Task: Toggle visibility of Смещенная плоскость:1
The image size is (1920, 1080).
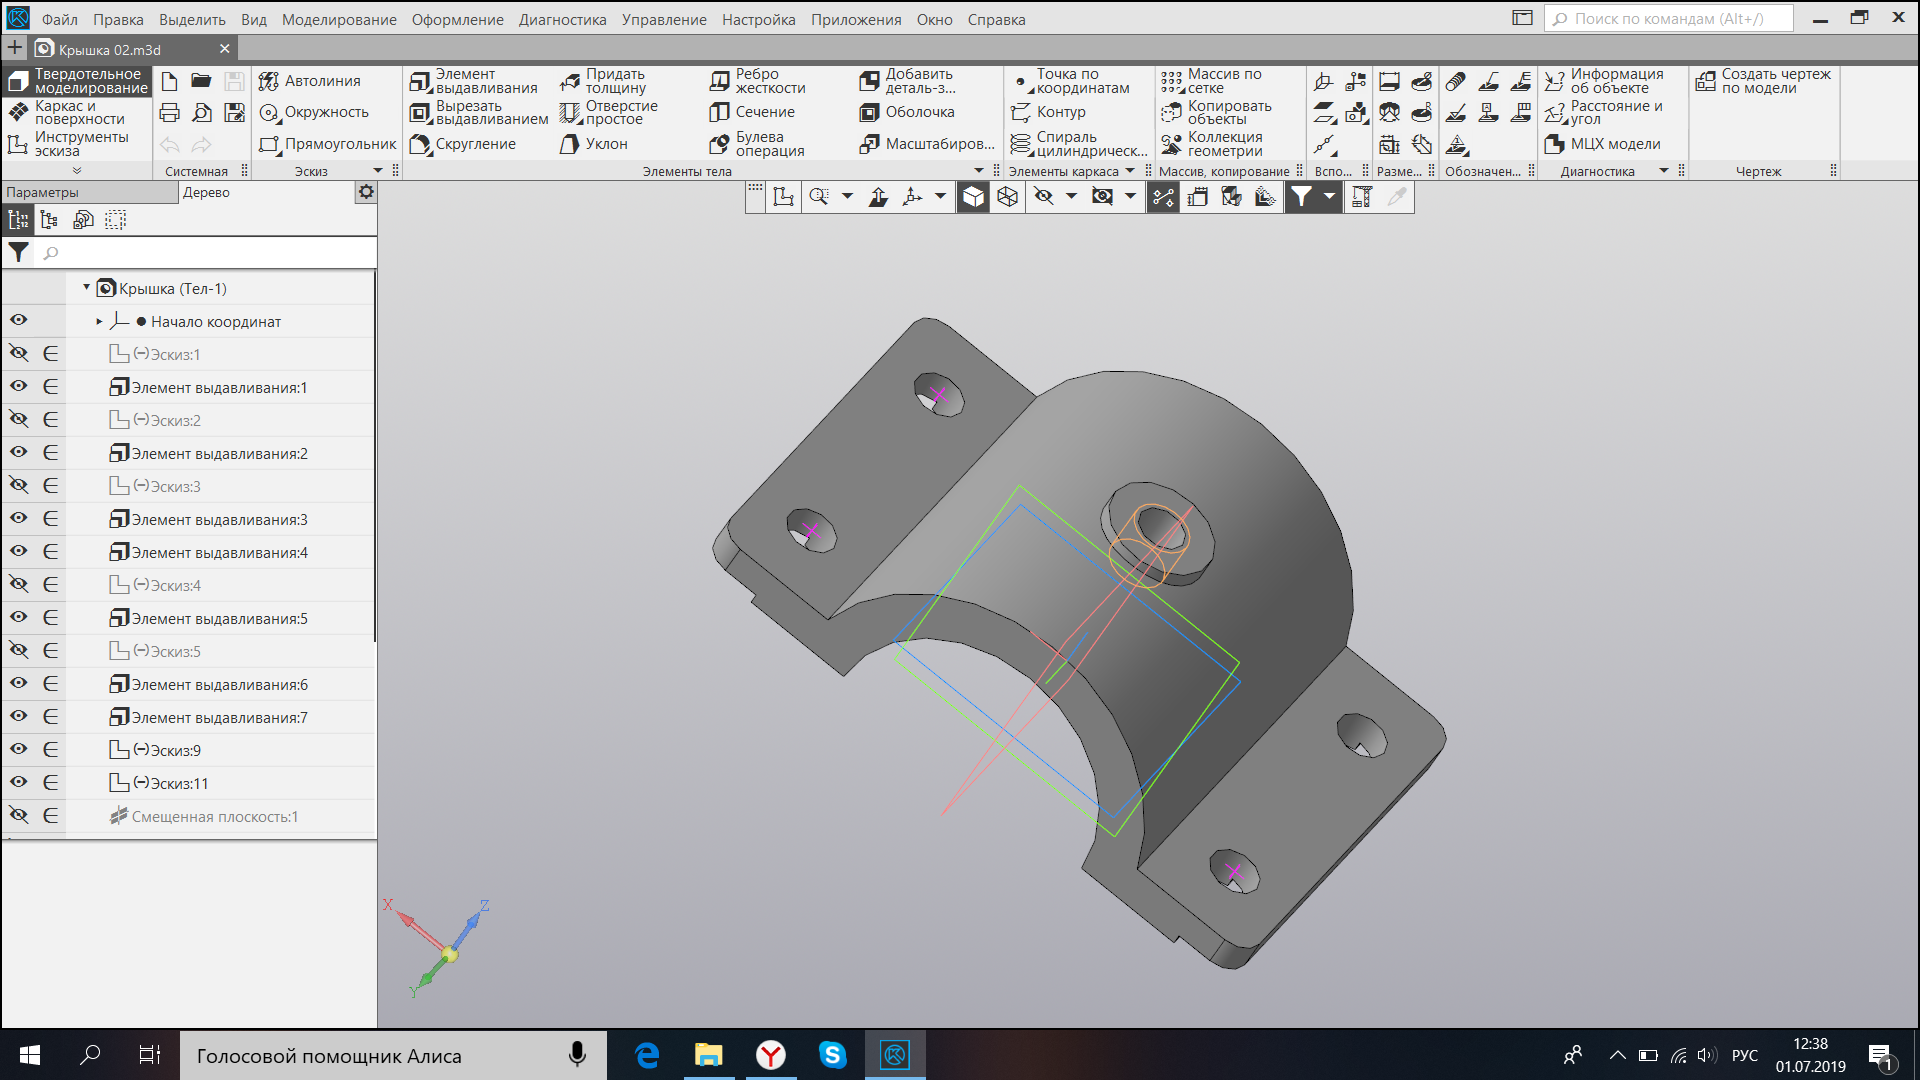Action: click(x=19, y=815)
